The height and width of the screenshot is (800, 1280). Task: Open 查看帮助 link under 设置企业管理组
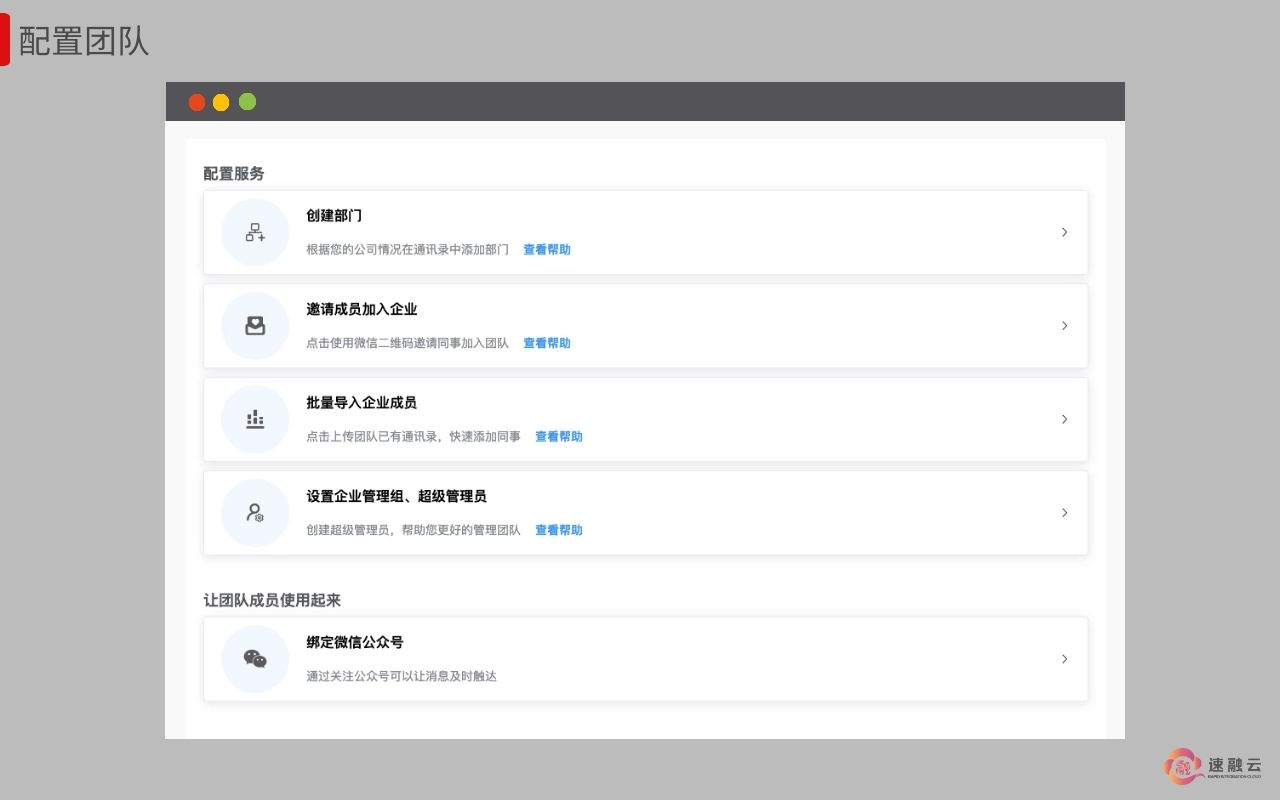tap(559, 530)
